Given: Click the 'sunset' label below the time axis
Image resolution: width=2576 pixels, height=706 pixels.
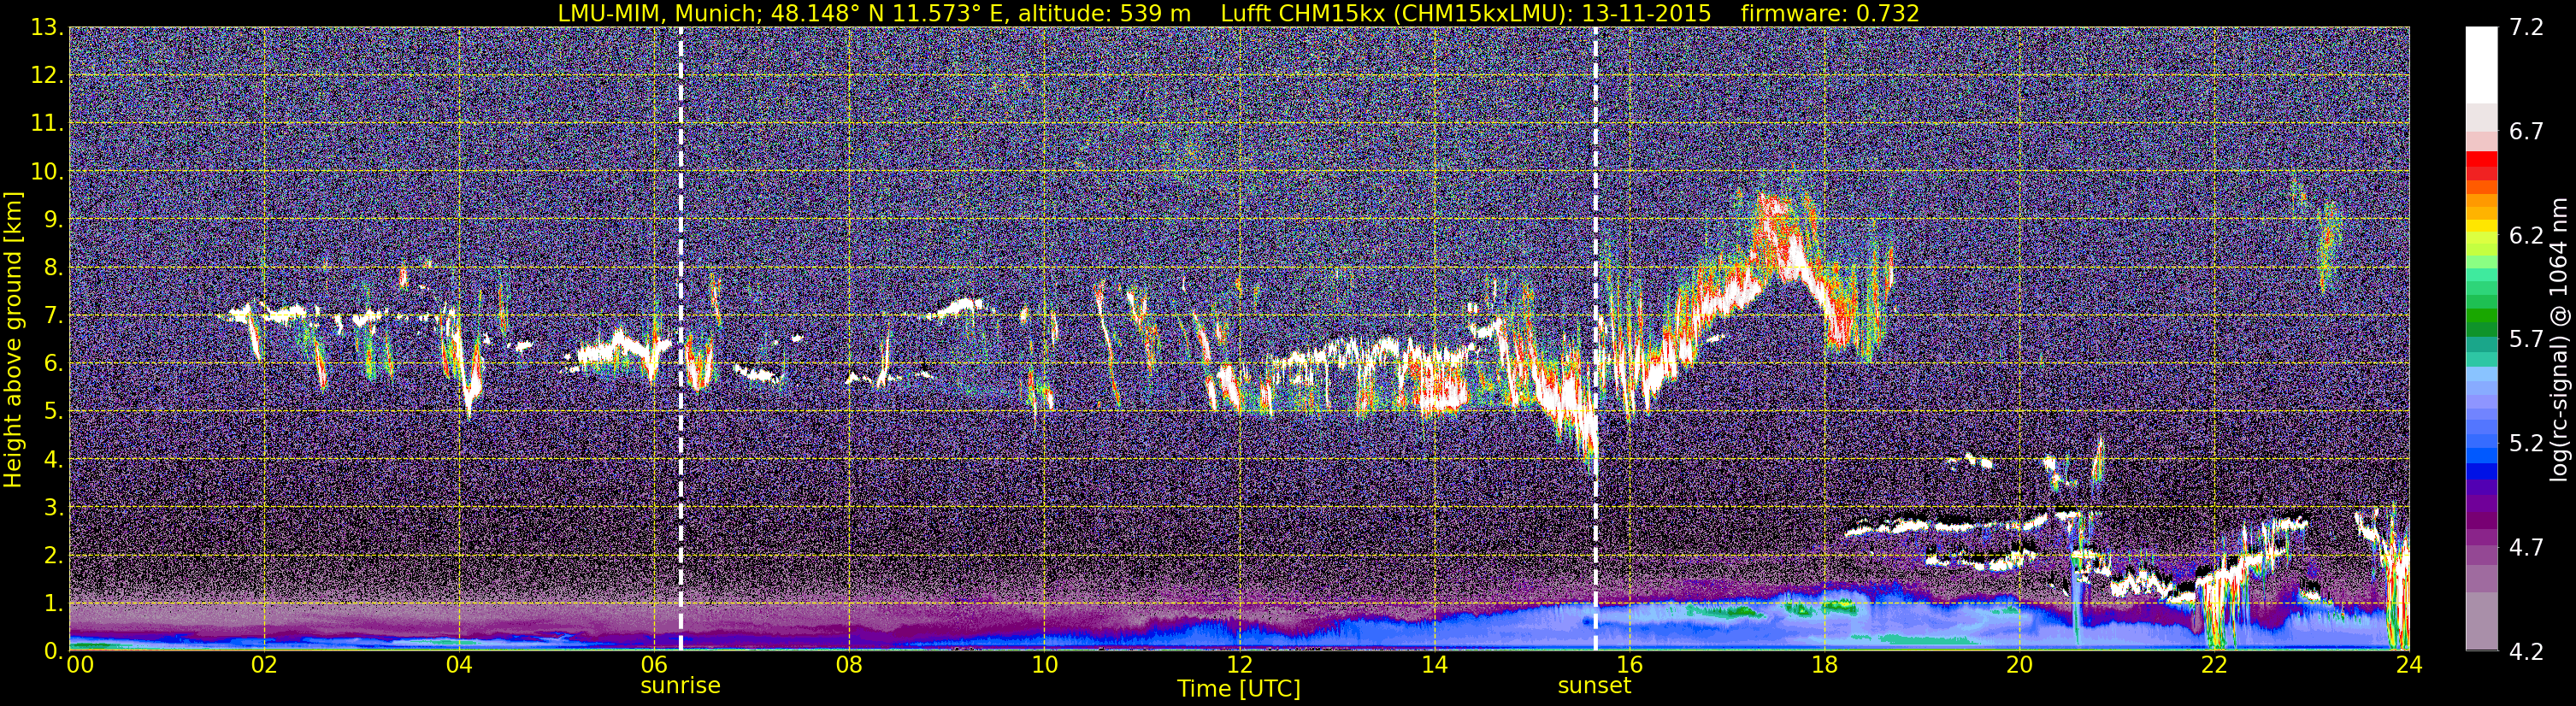Looking at the screenshot, I should tap(1594, 686).
